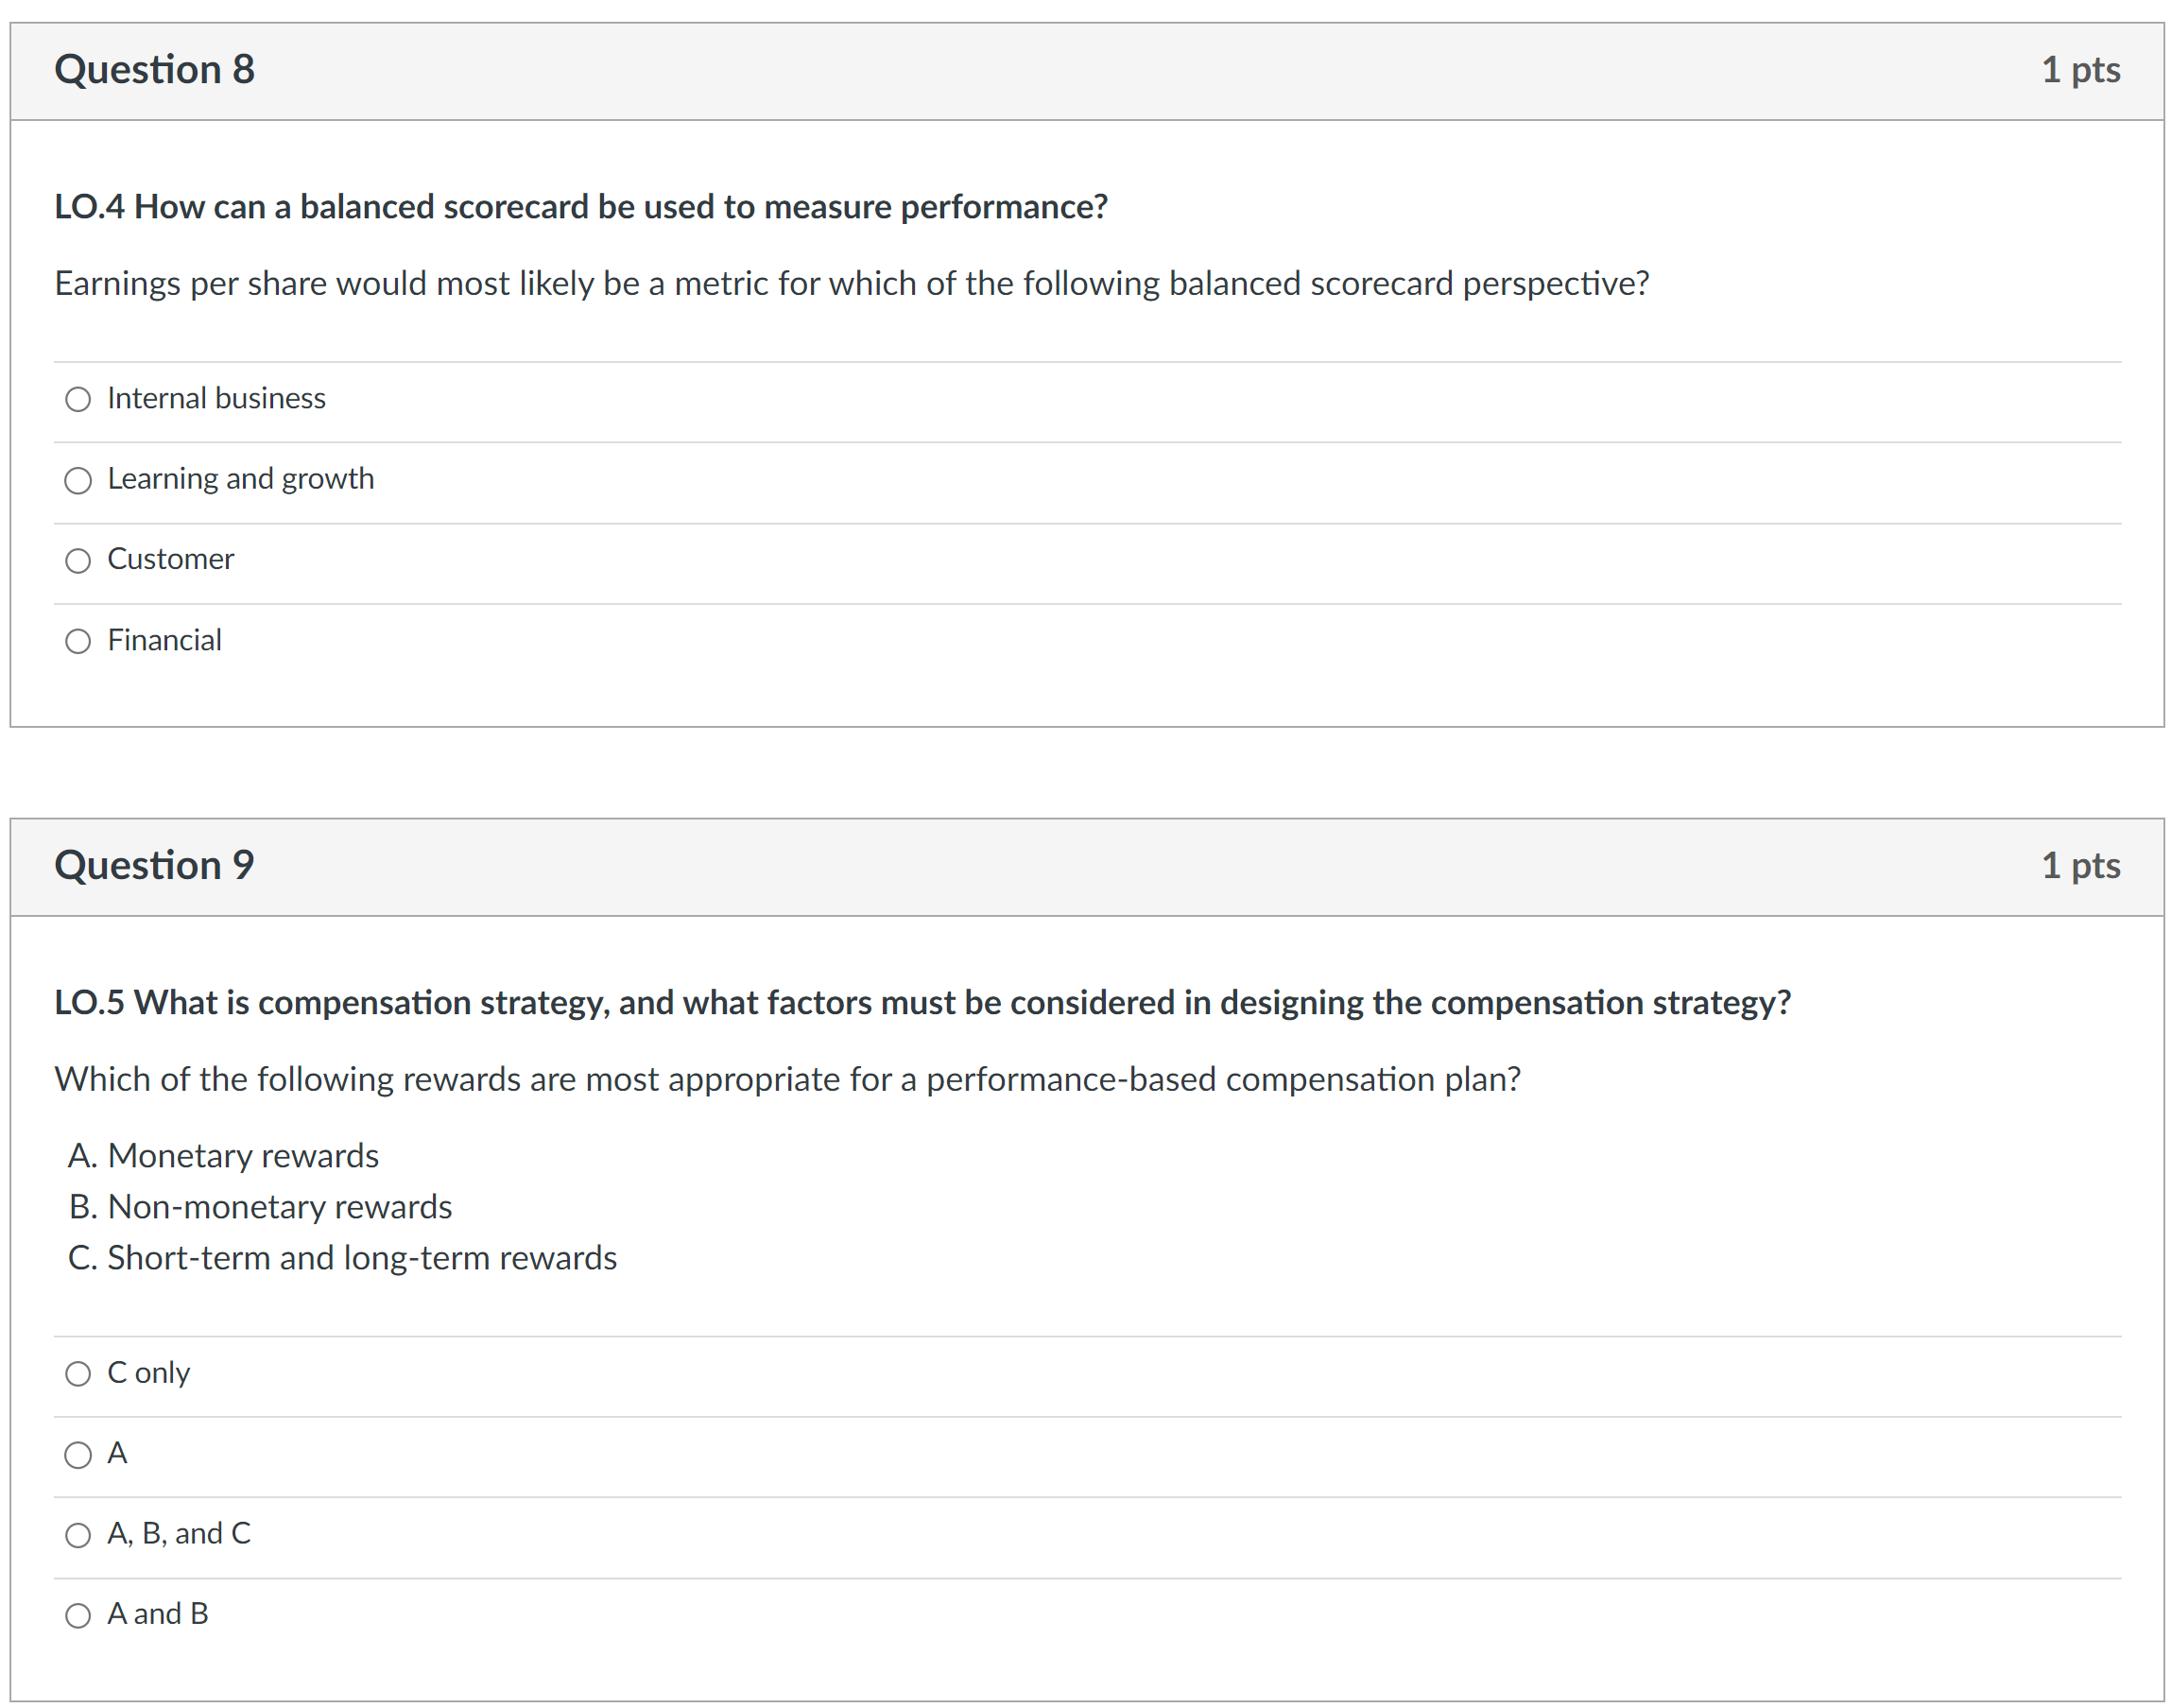Click the Short-term and long-term rewards item

(x=343, y=1259)
